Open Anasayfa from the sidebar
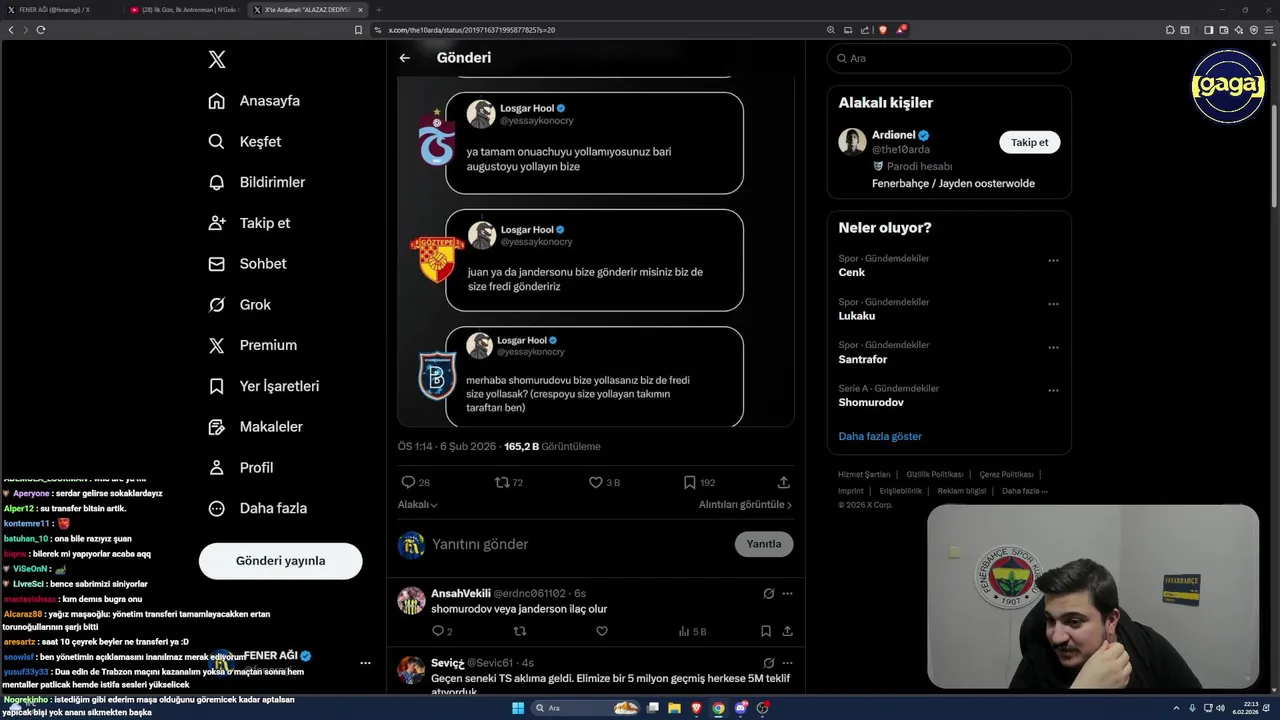Screen dimensions: 1280x720 pos(254,101)
